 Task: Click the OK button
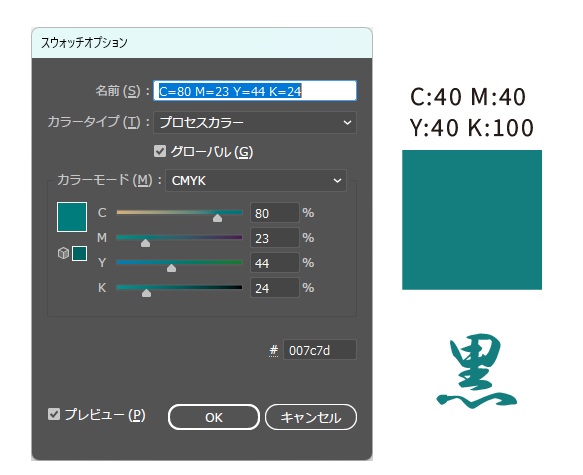[x=214, y=417]
